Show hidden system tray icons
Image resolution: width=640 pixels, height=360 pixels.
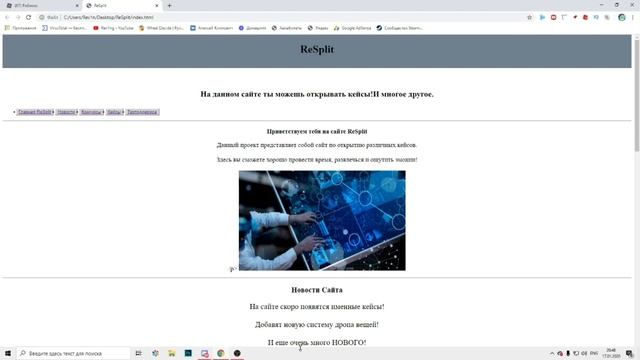coord(552,353)
